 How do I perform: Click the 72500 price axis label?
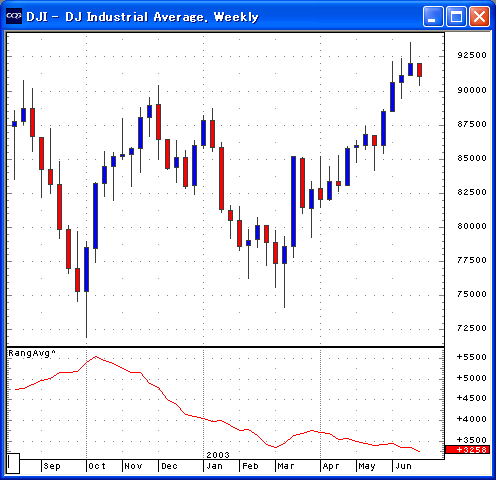(x=472, y=328)
